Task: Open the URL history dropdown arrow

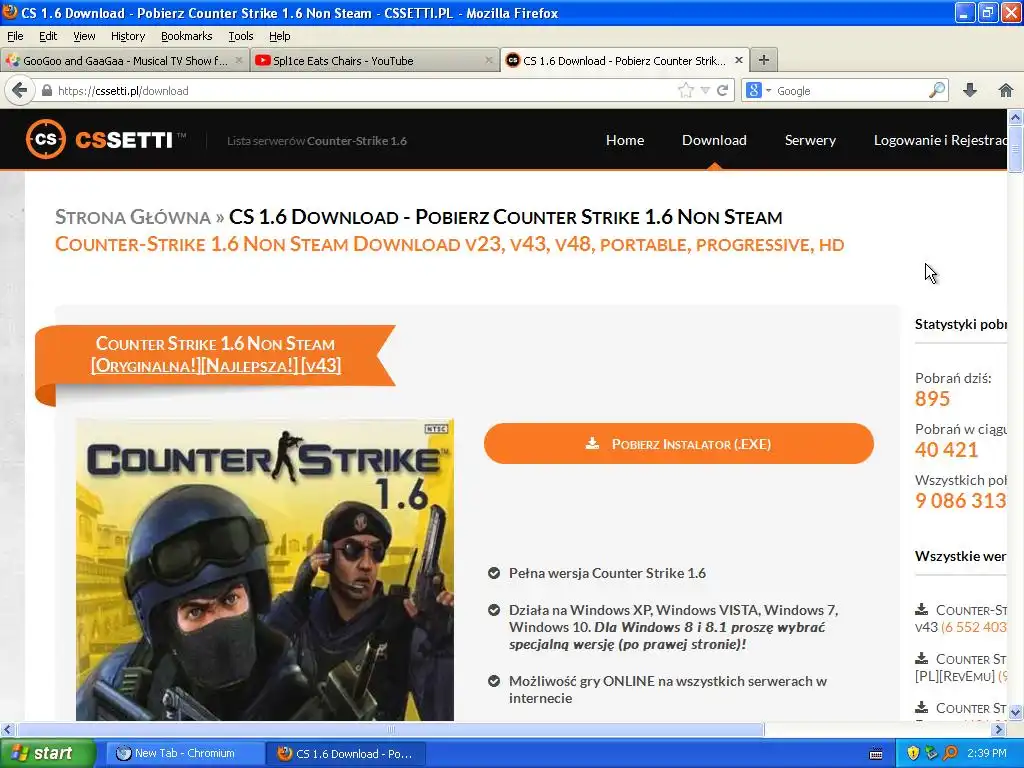Action: pyautogui.click(x=705, y=91)
